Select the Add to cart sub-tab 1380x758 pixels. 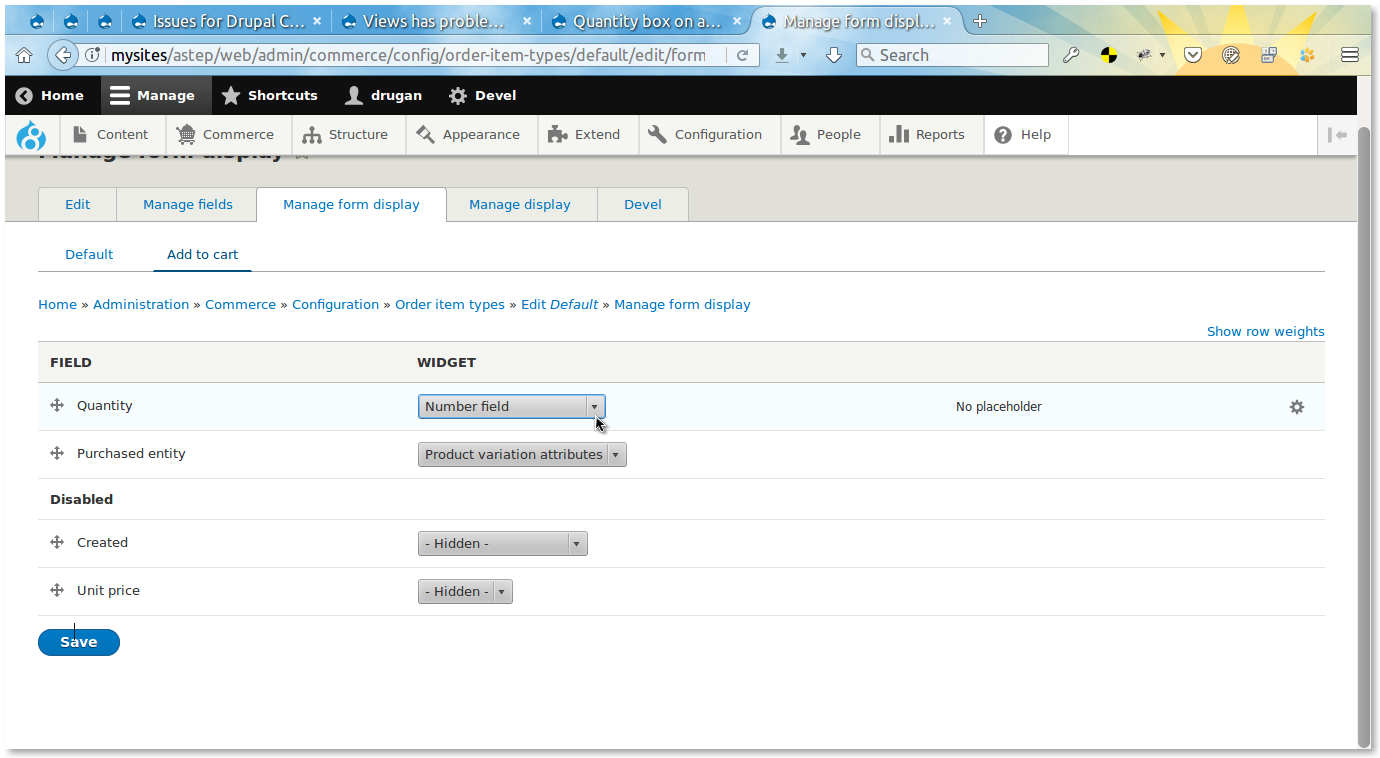coord(201,254)
